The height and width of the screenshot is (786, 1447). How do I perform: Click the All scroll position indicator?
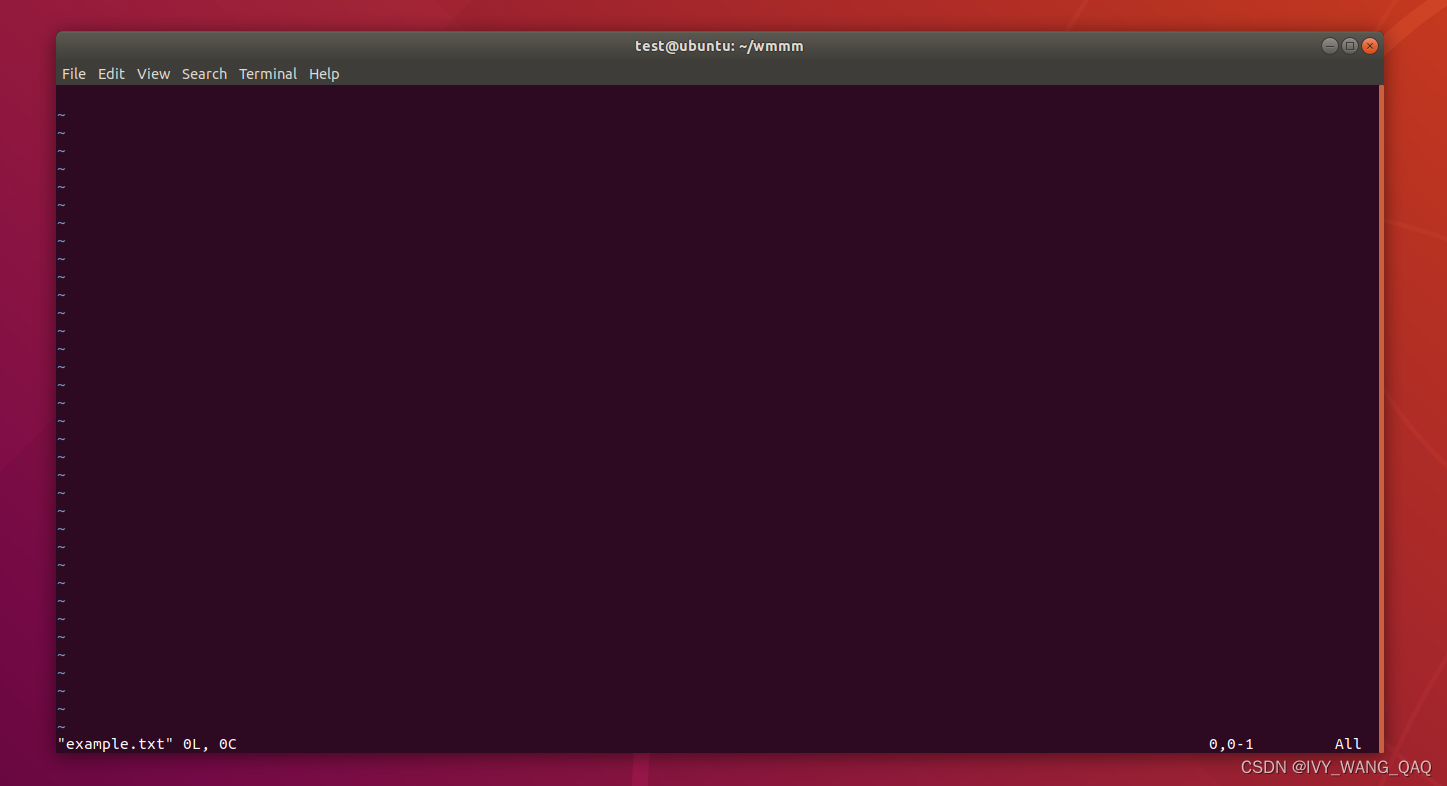1347,743
